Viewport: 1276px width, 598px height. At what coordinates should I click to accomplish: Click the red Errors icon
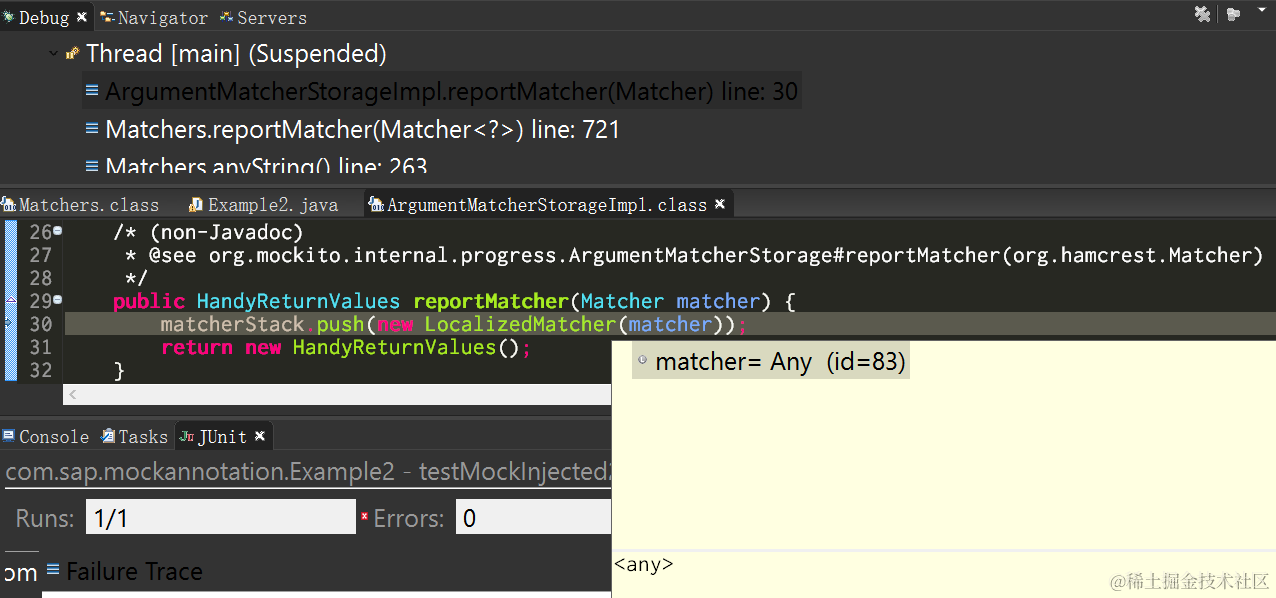[x=365, y=518]
